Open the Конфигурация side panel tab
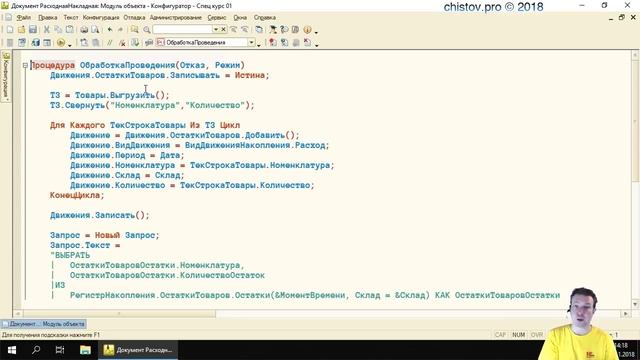This screenshot has width=640, height=360. click(6, 76)
